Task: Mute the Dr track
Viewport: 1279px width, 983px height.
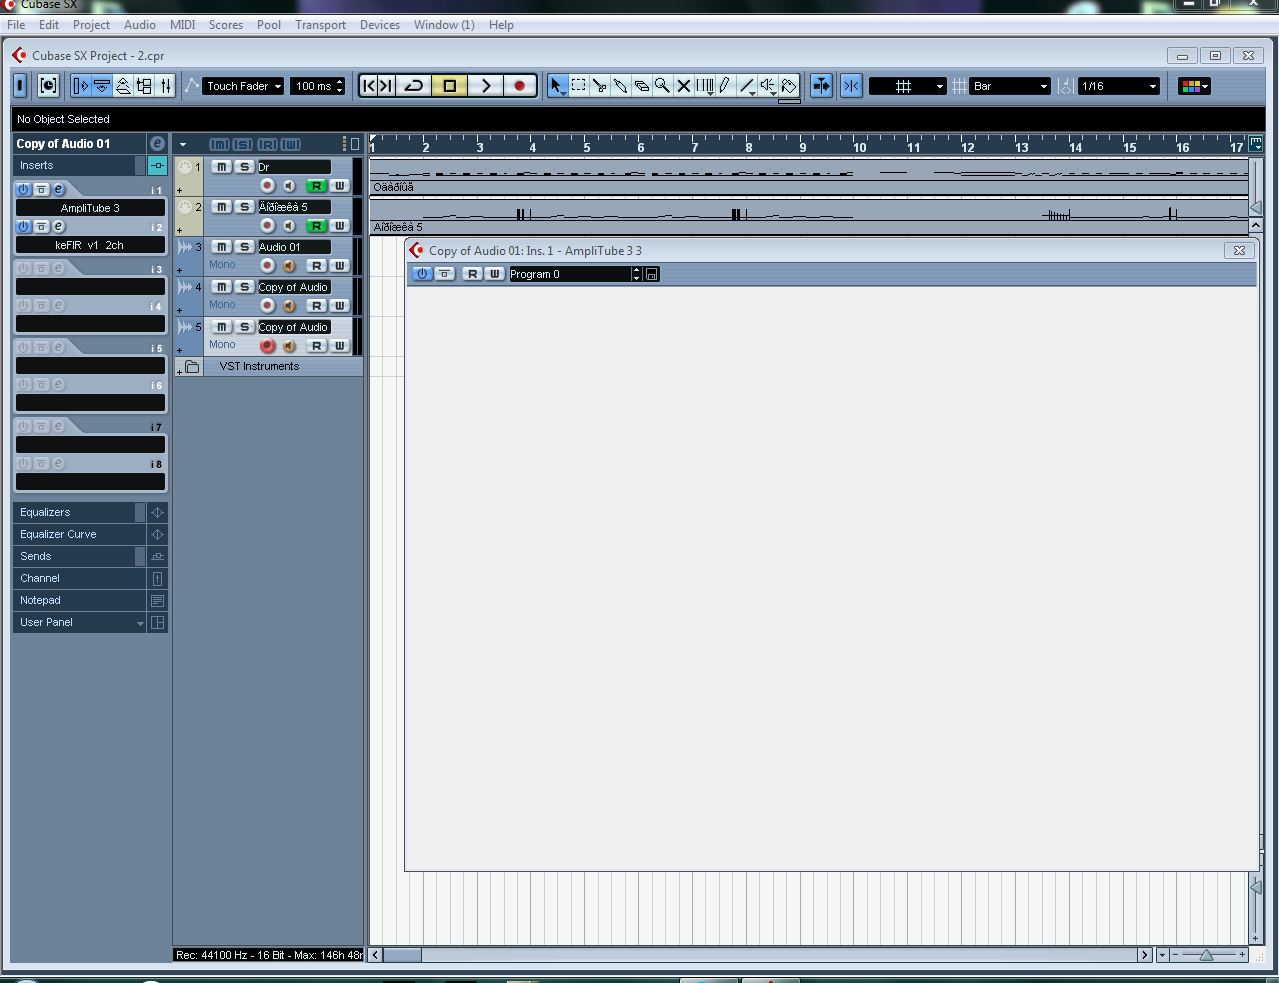Action: (x=222, y=167)
